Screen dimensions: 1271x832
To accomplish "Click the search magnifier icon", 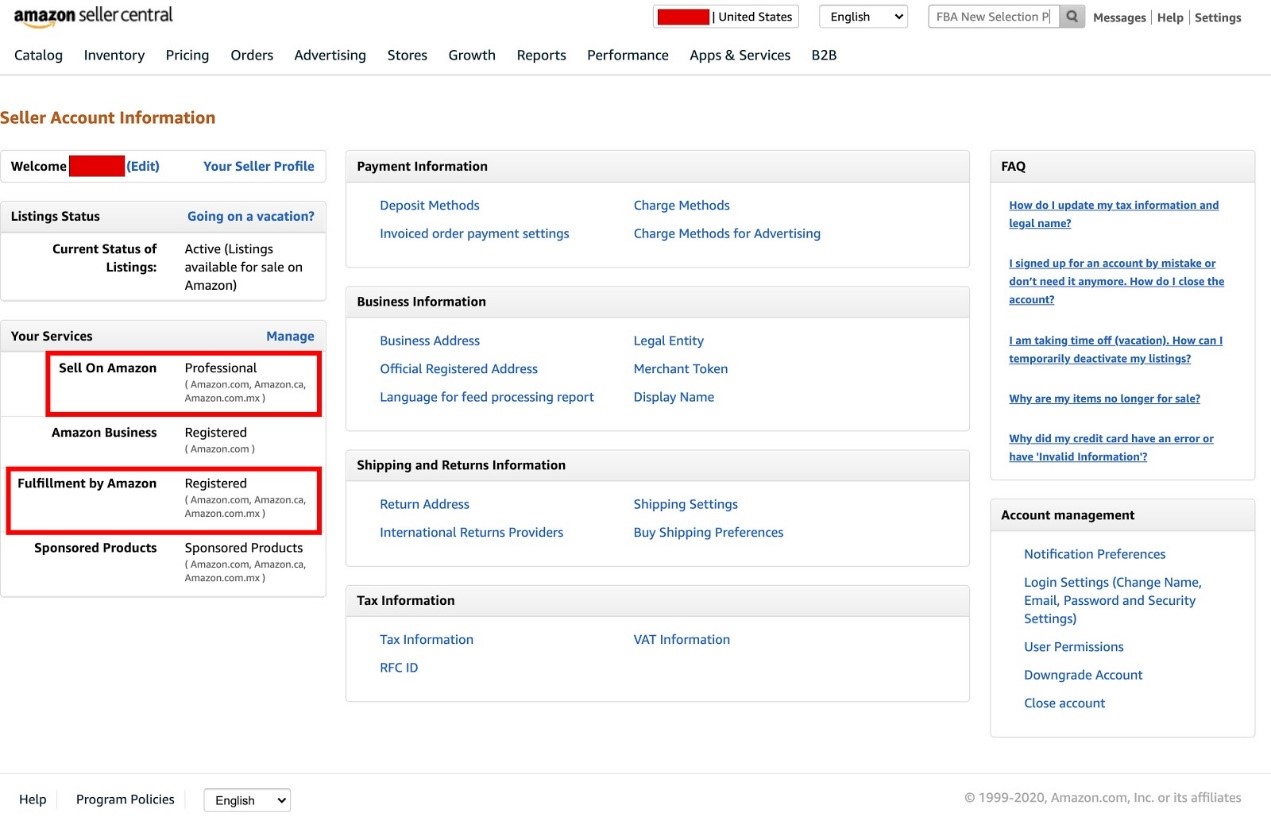I will pyautogui.click(x=1072, y=17).
